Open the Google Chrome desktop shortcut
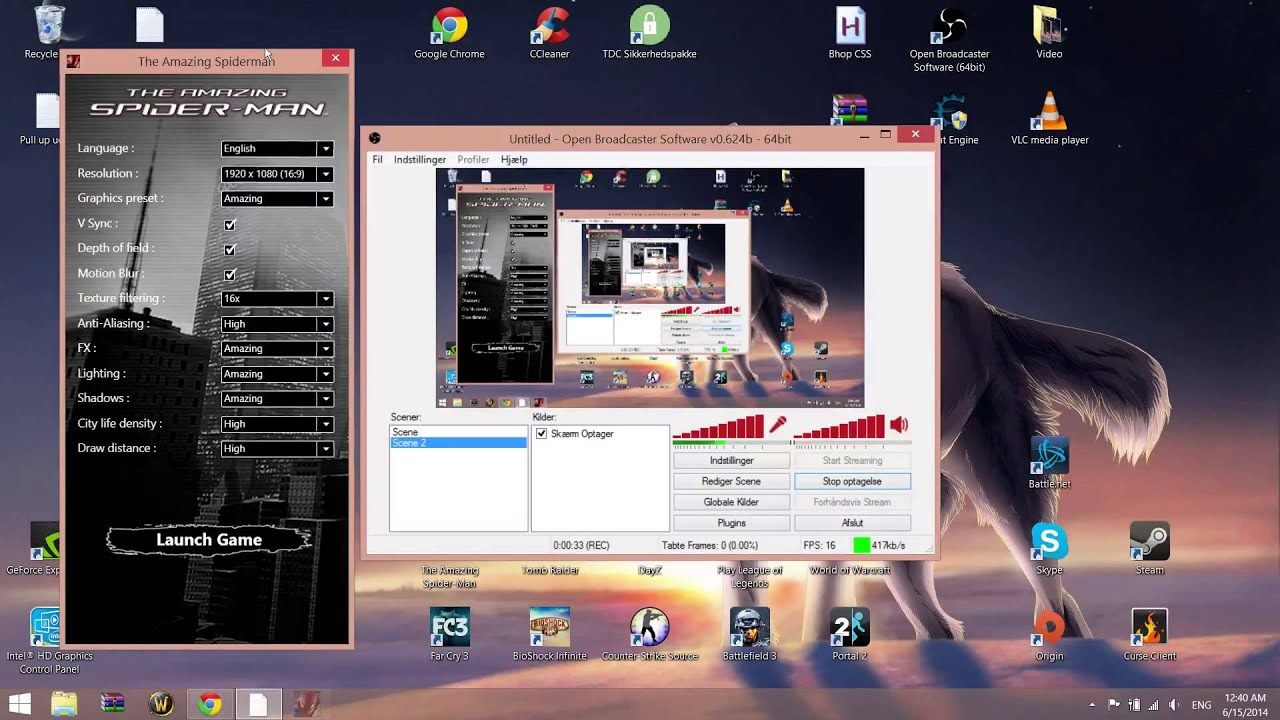The image size is (1280, 720). pos(449,33)
